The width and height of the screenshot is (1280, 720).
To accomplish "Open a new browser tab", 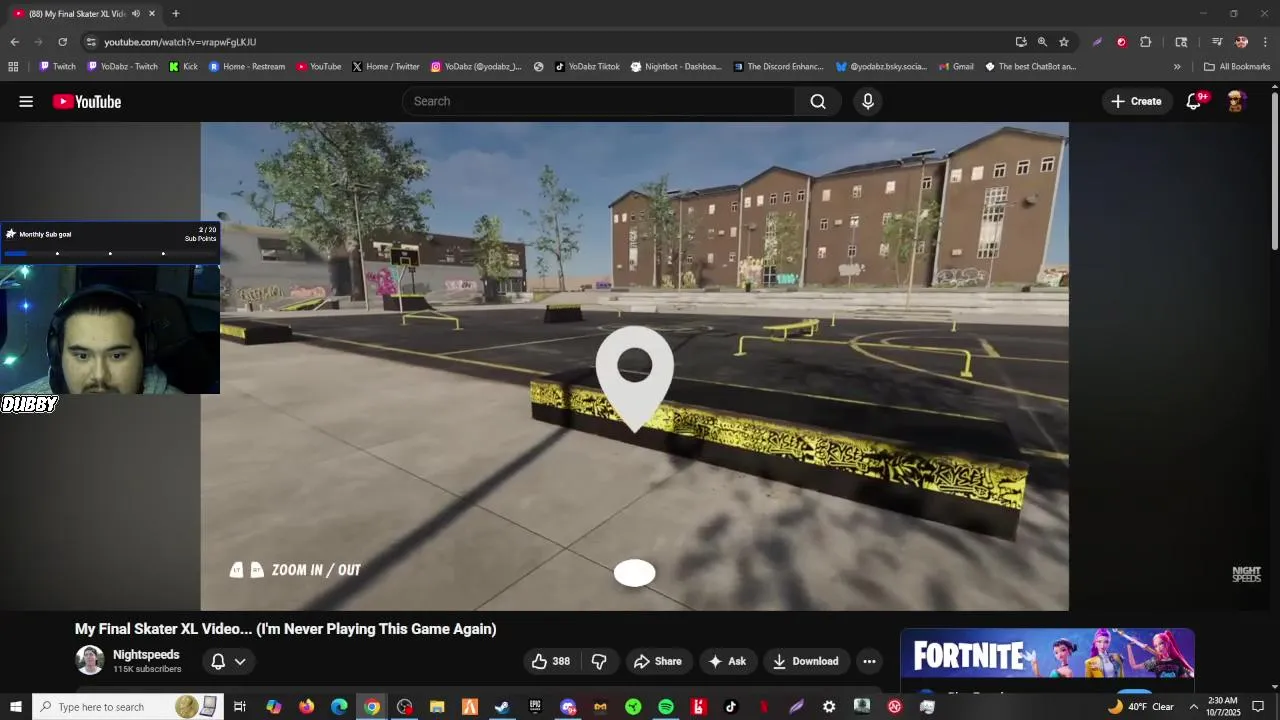I will click(175, 14).
